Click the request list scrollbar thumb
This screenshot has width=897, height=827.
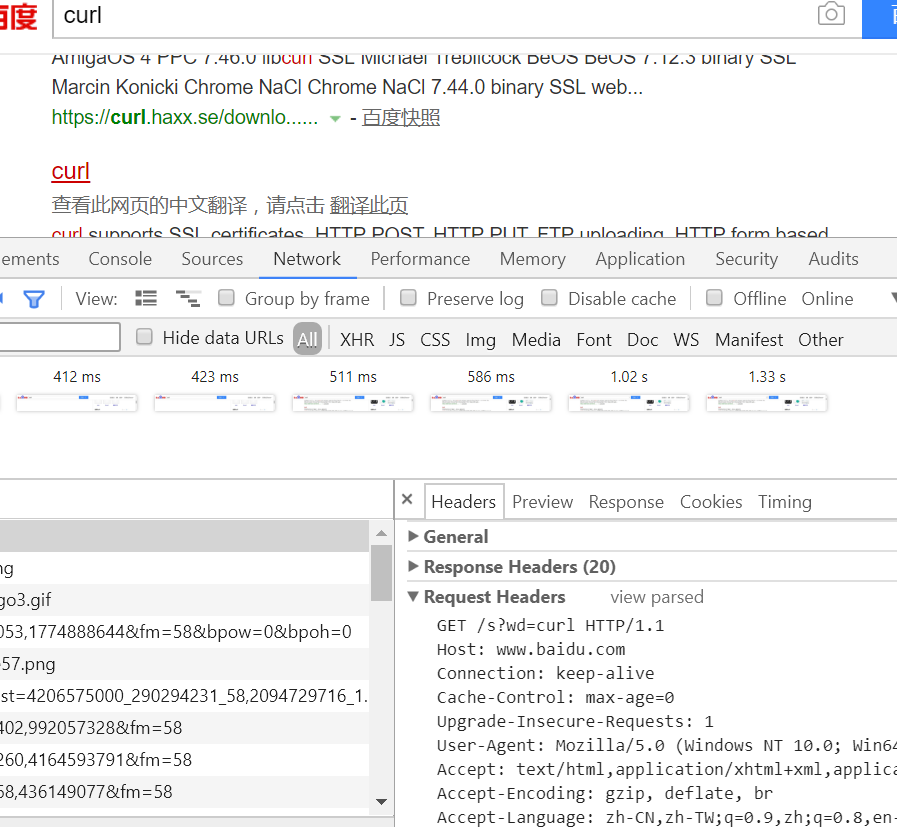382,573
